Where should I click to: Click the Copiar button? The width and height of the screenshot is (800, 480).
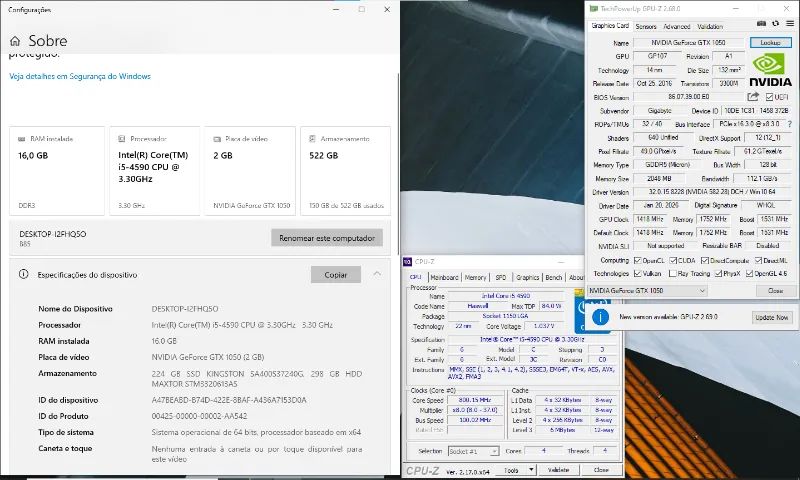pos(336,274)
